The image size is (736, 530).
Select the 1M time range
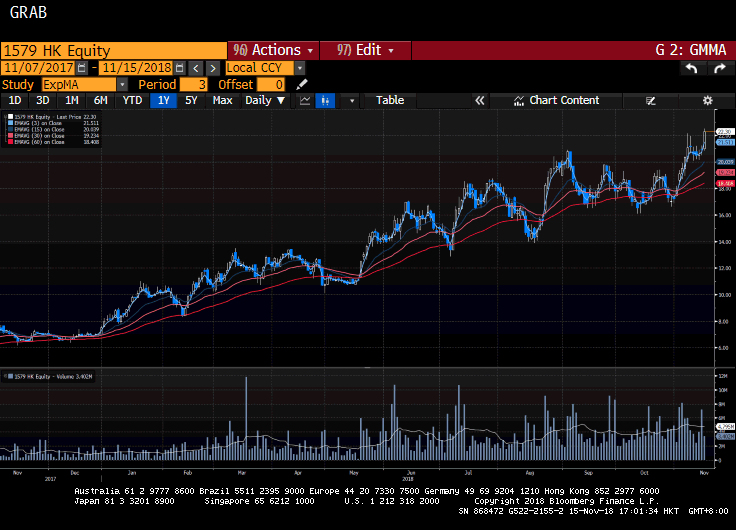tap(71, 100)
